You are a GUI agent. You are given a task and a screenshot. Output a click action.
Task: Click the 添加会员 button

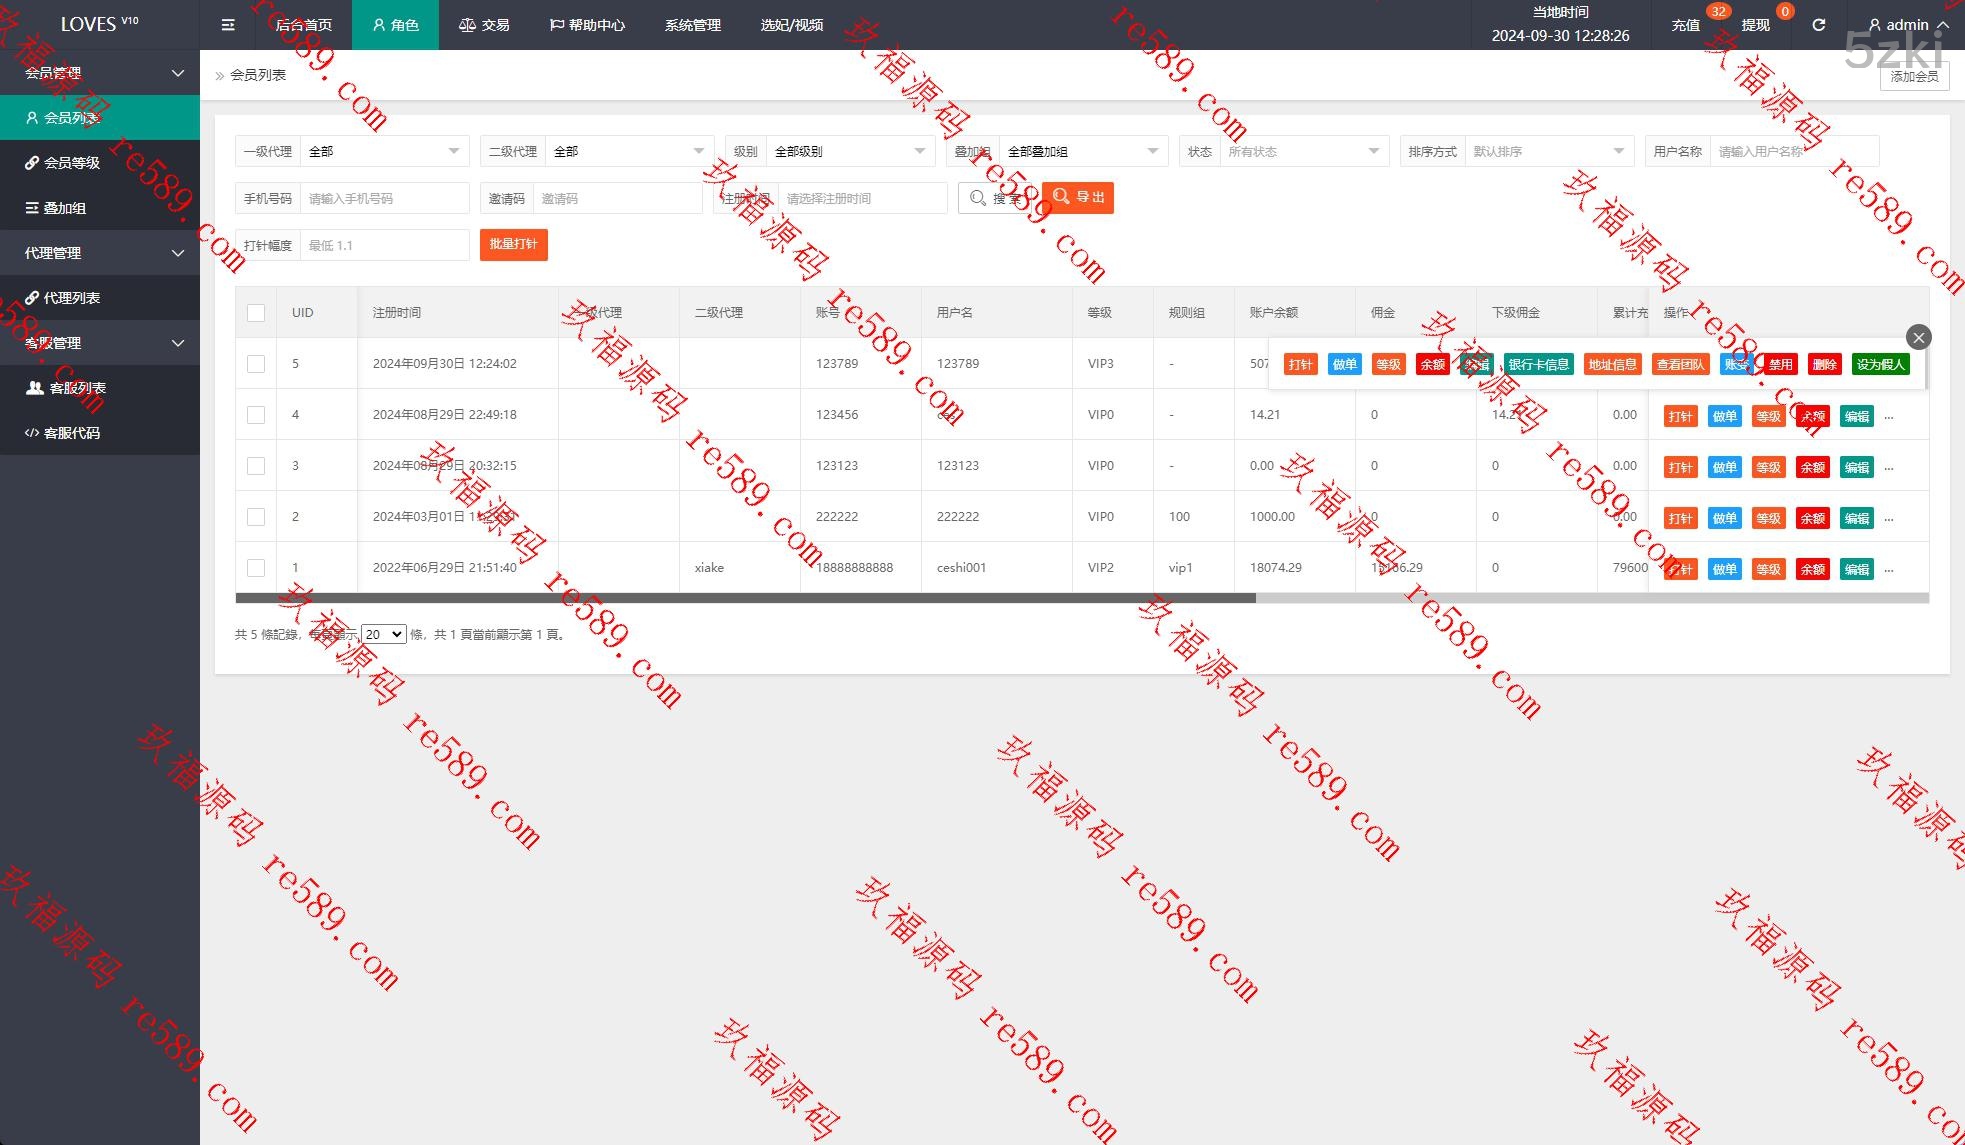pos(1914,77)
